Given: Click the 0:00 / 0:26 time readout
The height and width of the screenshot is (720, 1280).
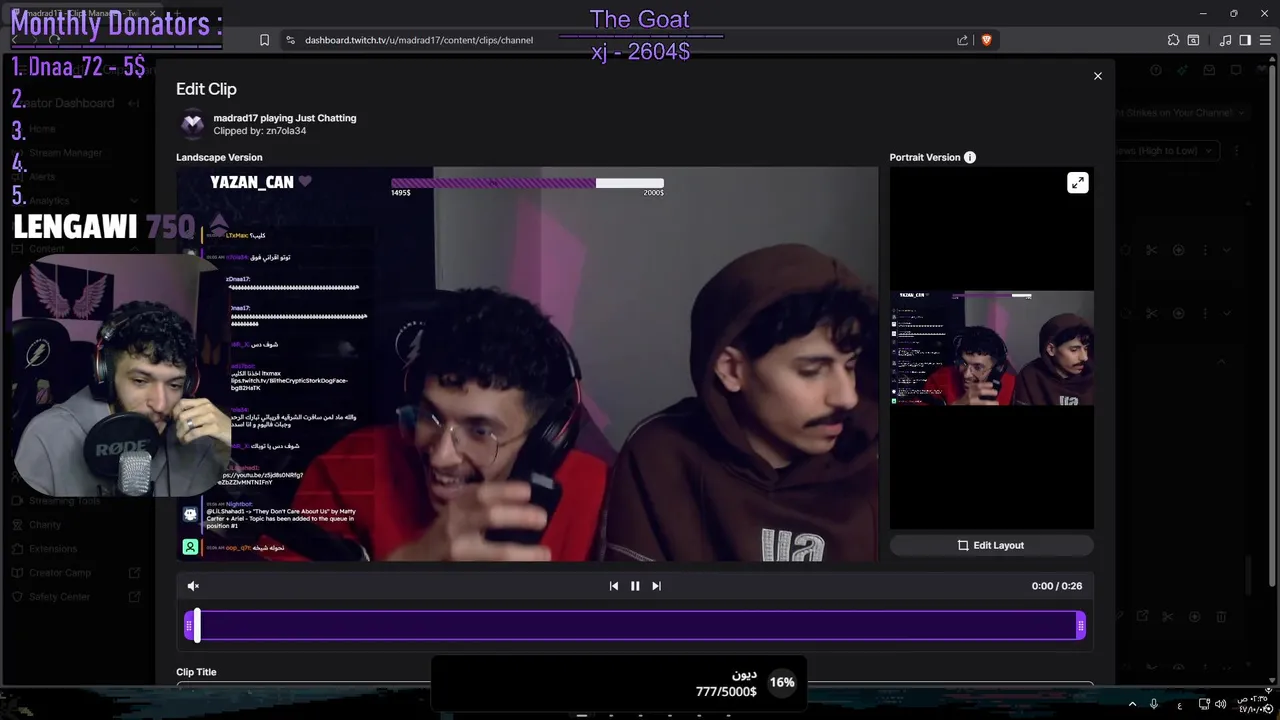Looking at the screenshot, I should click(x=1056, y=586).
